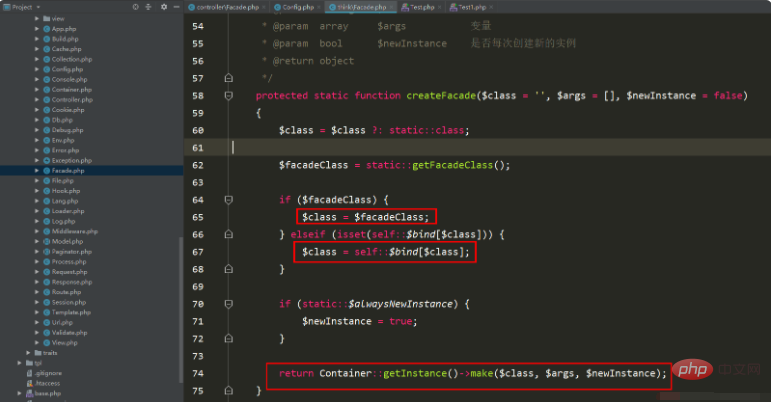Image resolution: width=771 pixels, height=402 pixels.
Task: Click the base.php file icon
Action: 30,393
